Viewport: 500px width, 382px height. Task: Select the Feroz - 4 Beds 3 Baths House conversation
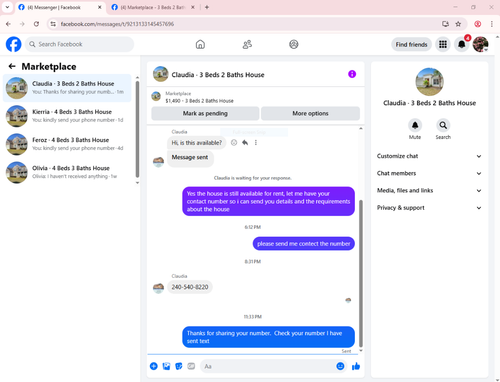[x=67, y=144]
